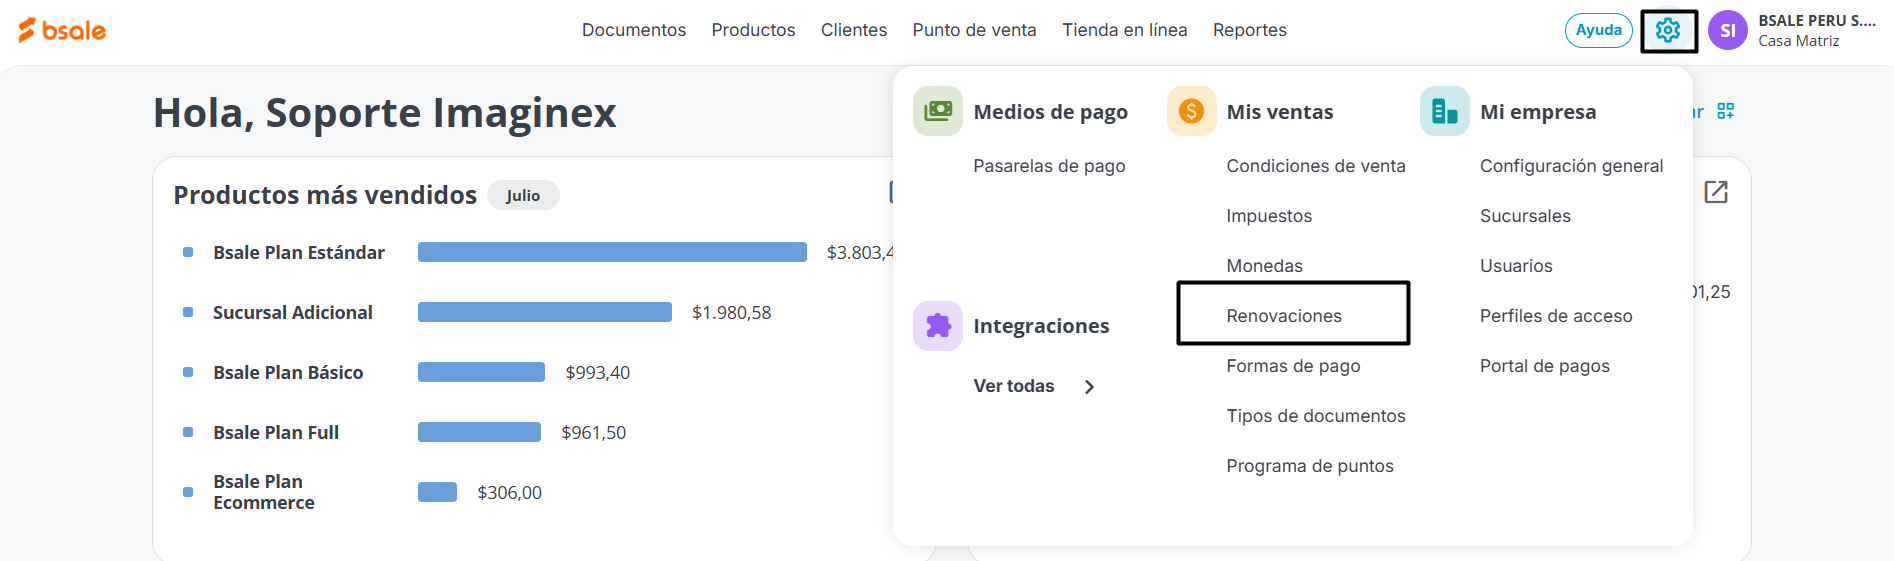Open Perfiles de acceso
Viewport: 1894px width, 561px height.
(1556, 316)
